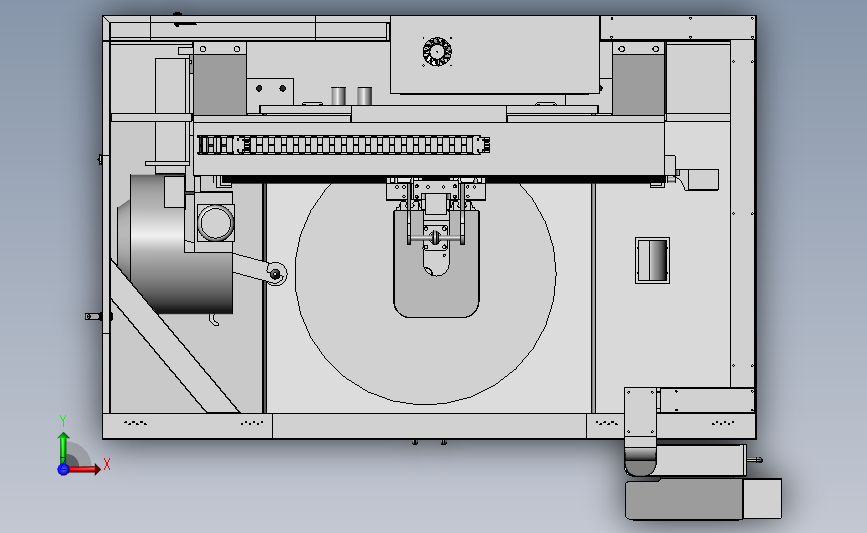Click the blue Z axis ball of triad
Image resolution: width=867 pixels, height=533 pixels.
(x=63, y=469)
